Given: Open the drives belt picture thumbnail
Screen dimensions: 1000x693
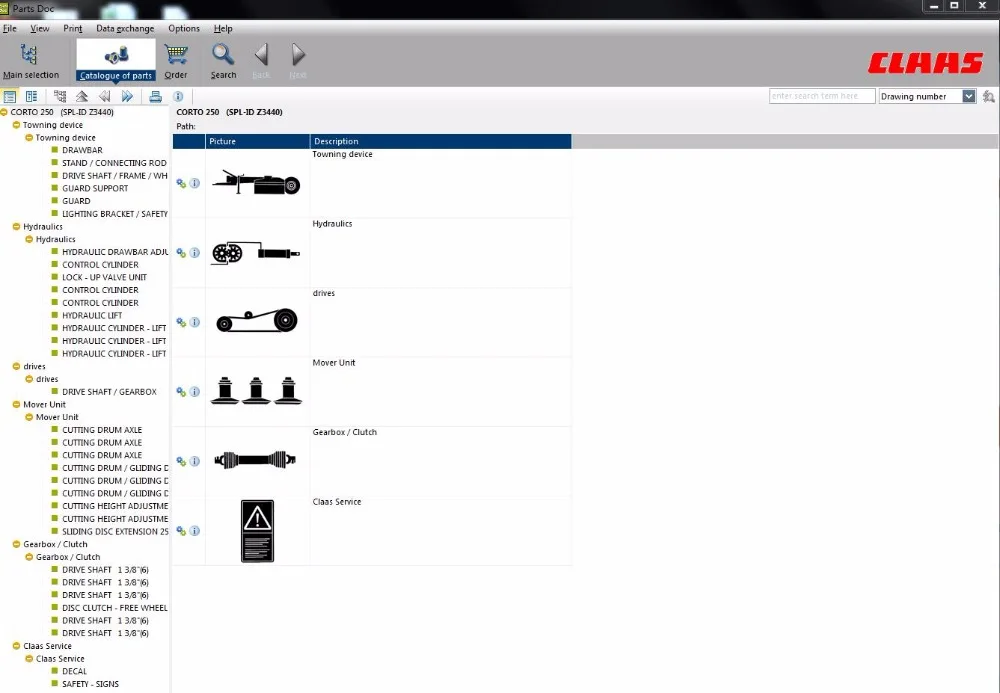Looking at the screenshot, I should pos(256,321).
